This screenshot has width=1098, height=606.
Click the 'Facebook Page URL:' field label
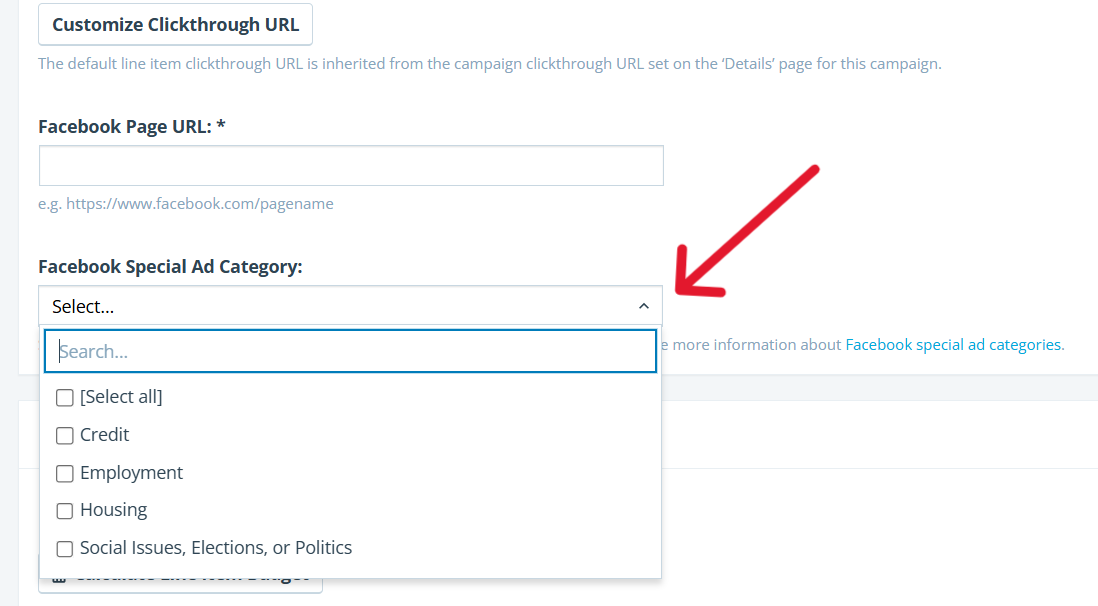click(x=131, y=127)
